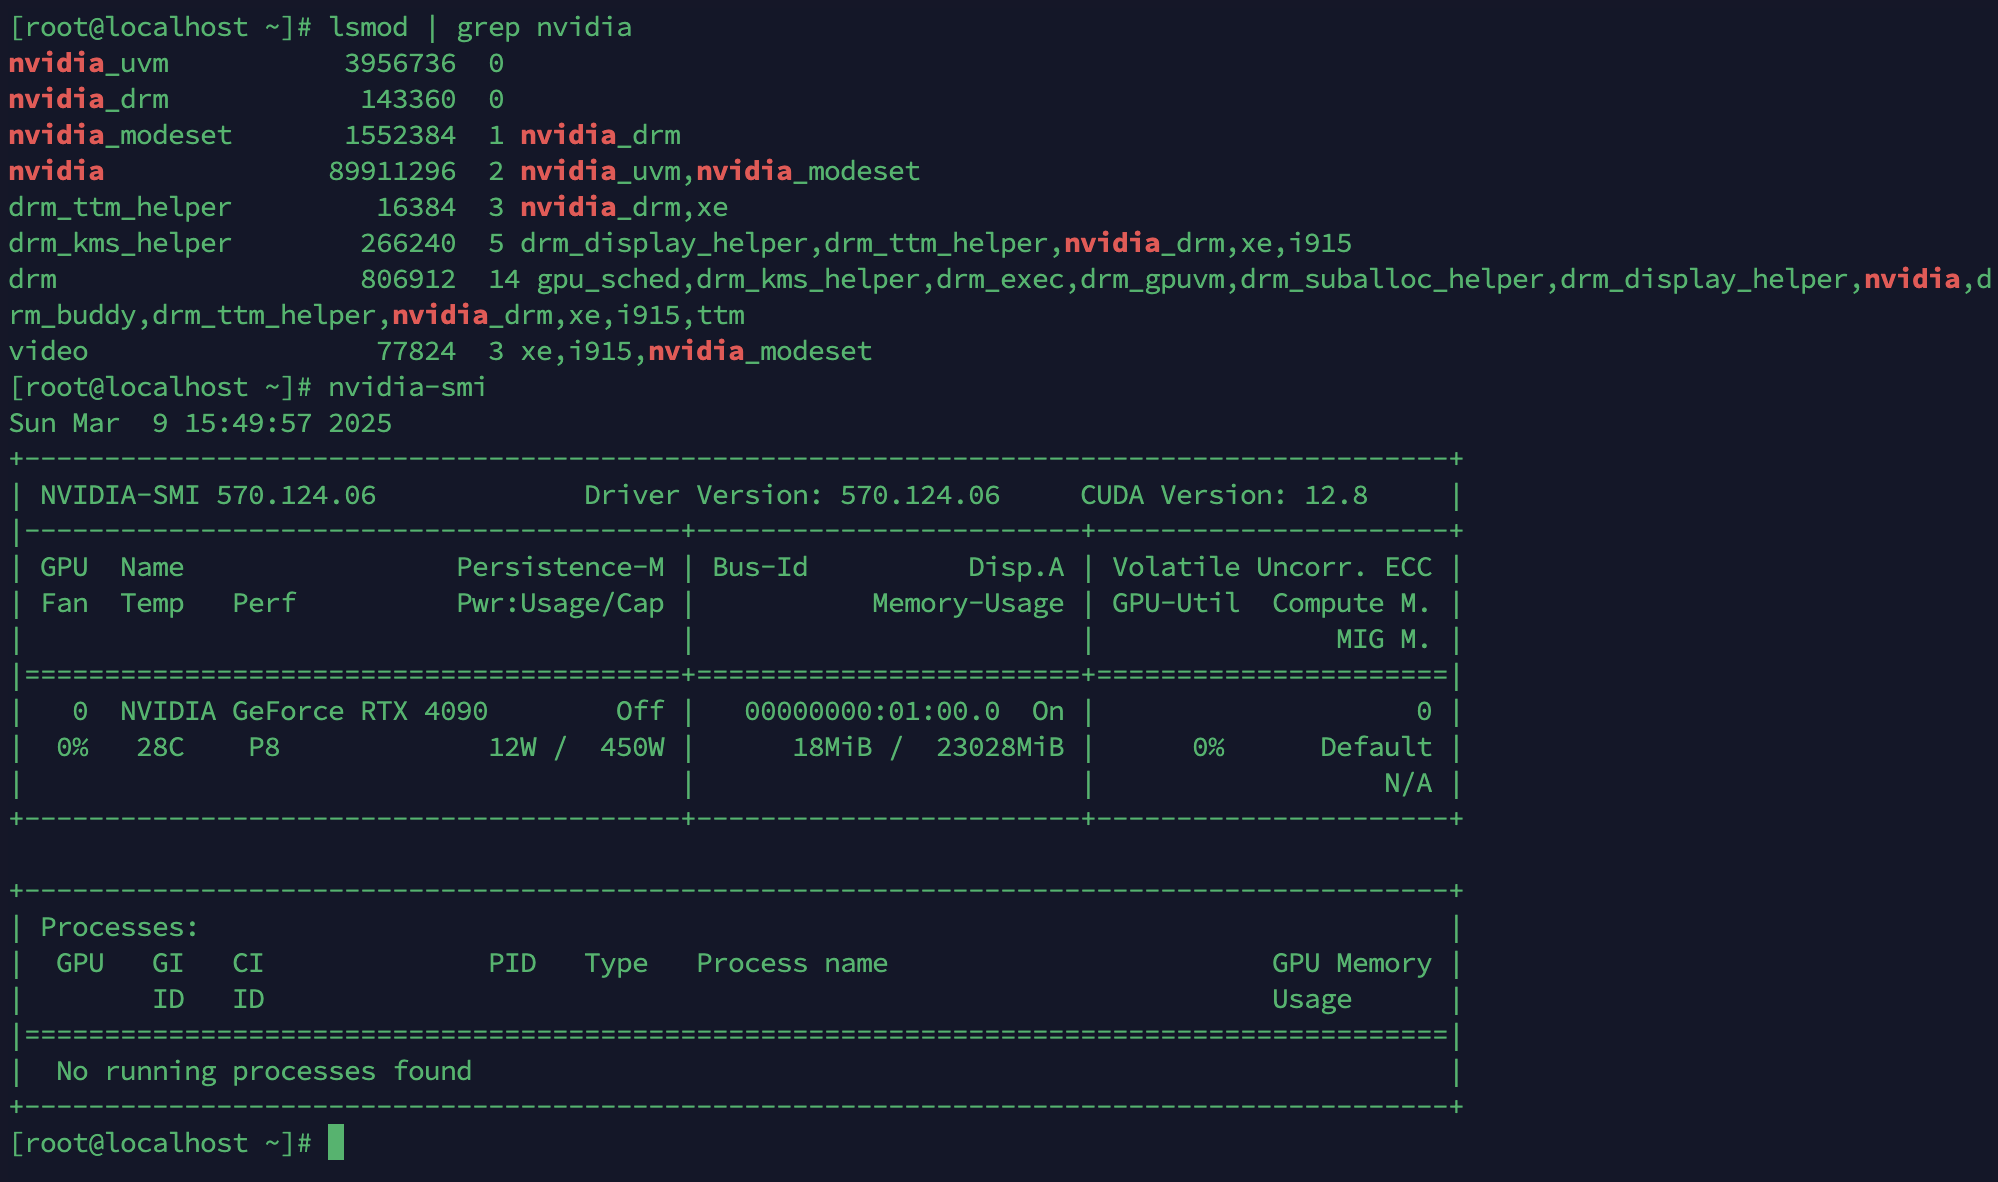
Task: Click the CUDA Version: 12.8 text
Action: [x=1224, y=495]
